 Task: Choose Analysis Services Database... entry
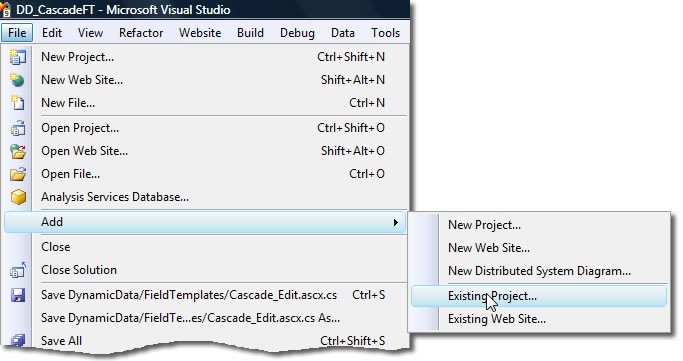pos(205,197)
